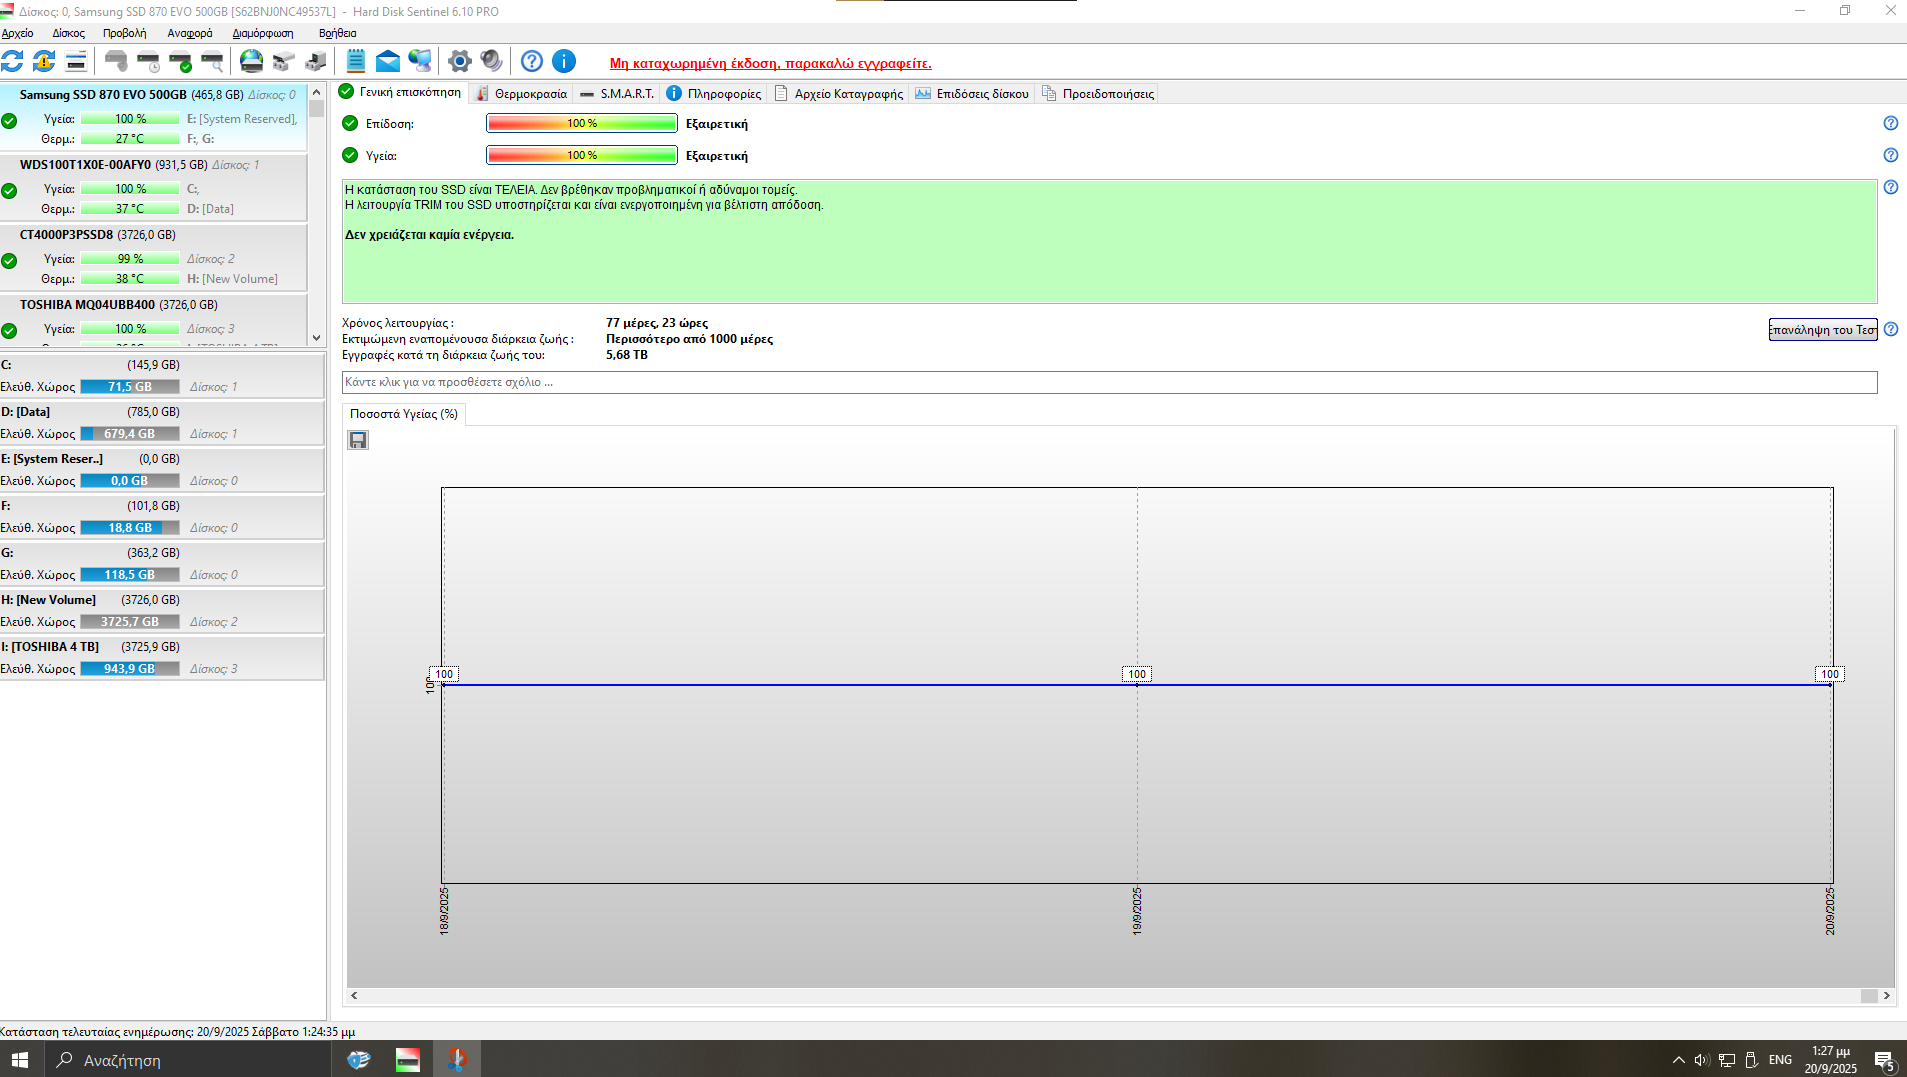
Task: Click the disk with green checkmark icon
Action: pos(180,62)
